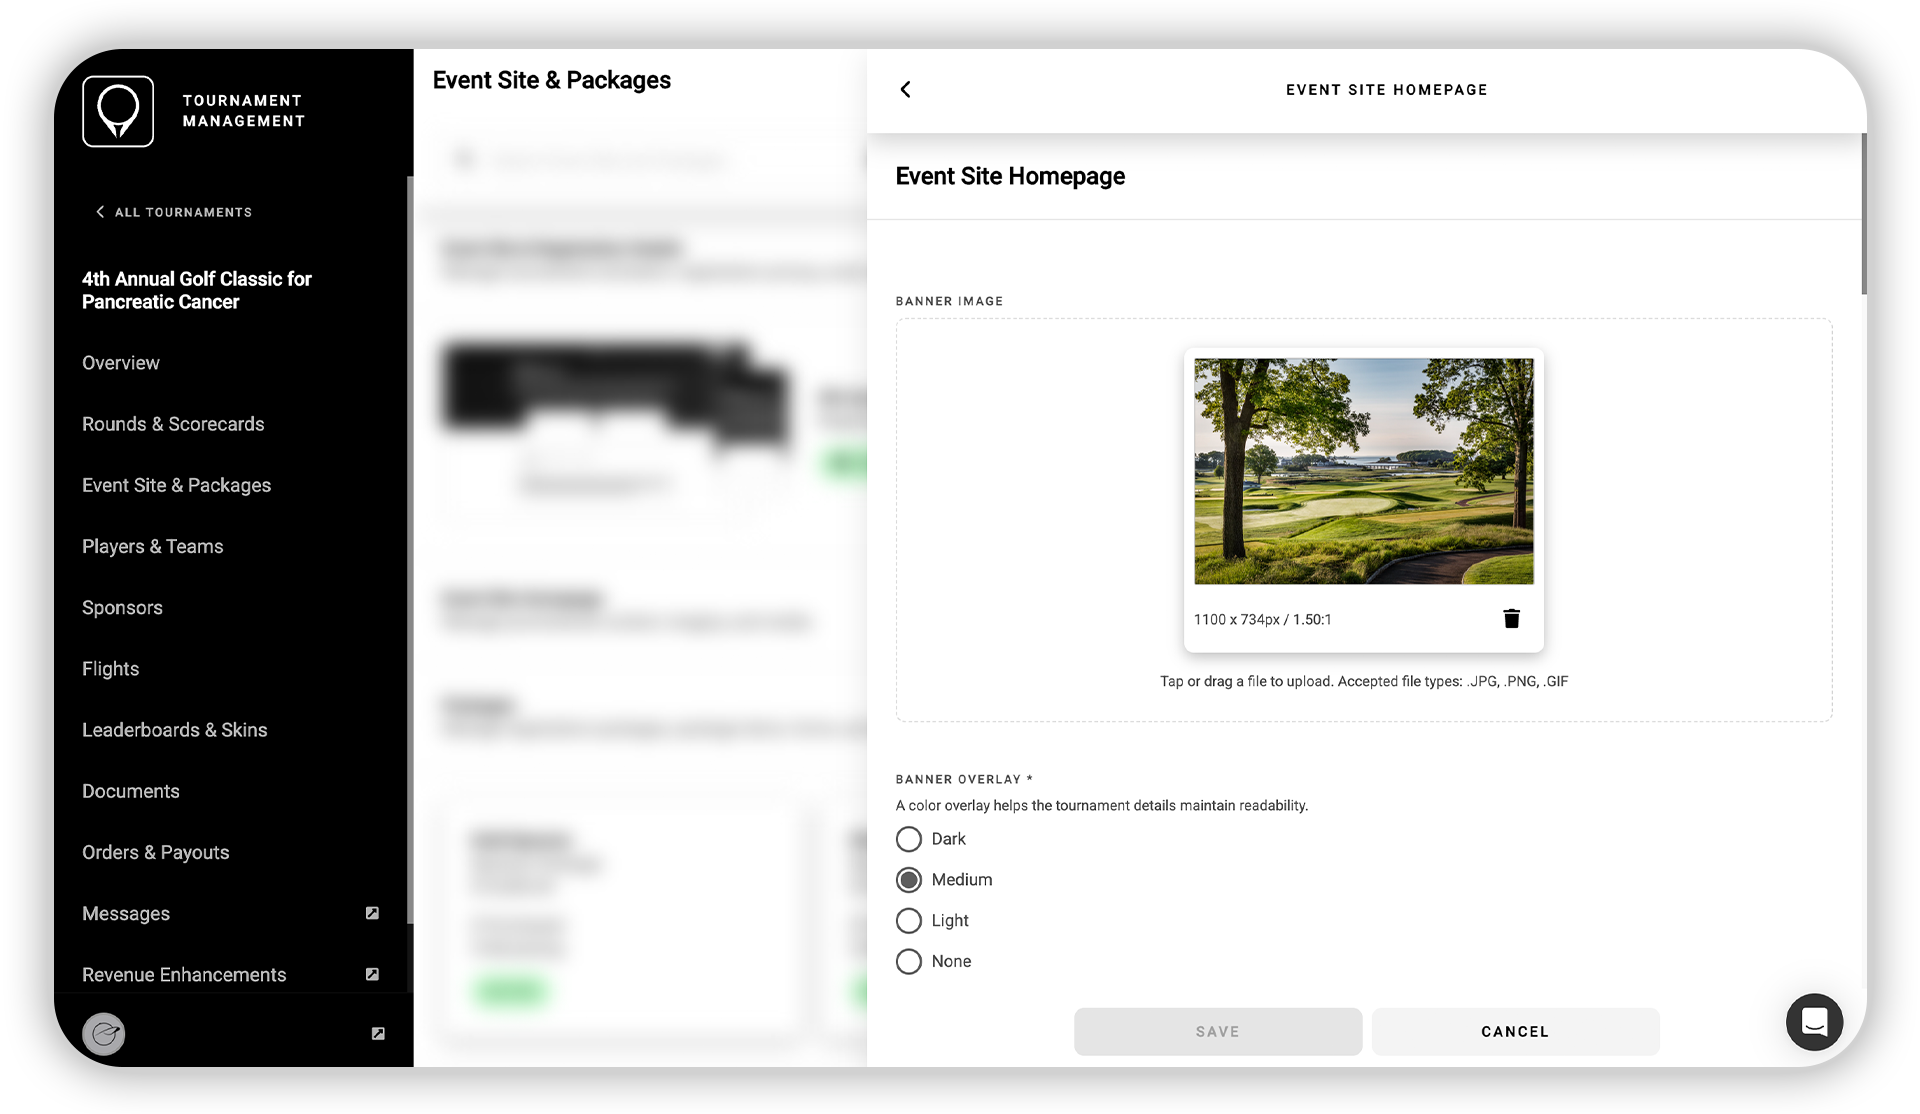Select the Medium overlay swatch control
Screen dimensions: 1920x1114
908,879
